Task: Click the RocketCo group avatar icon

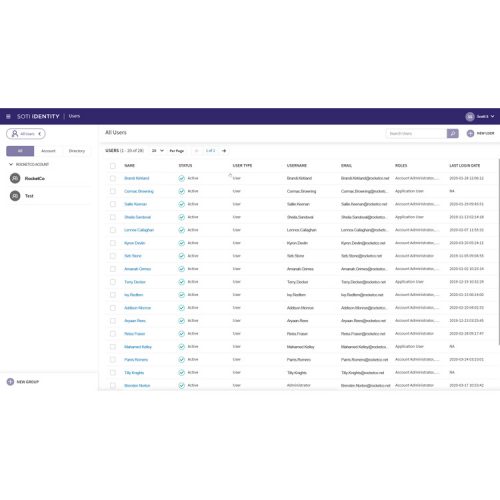Action: [x=15, y=178]
